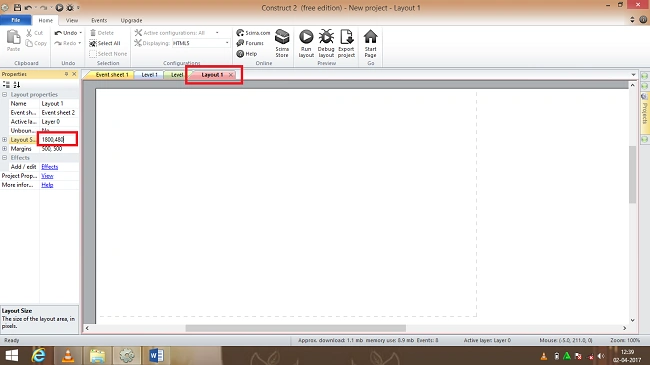The image size is (650, 365).
Task: Click the Save icon in title bar
Action: (17, 7)
